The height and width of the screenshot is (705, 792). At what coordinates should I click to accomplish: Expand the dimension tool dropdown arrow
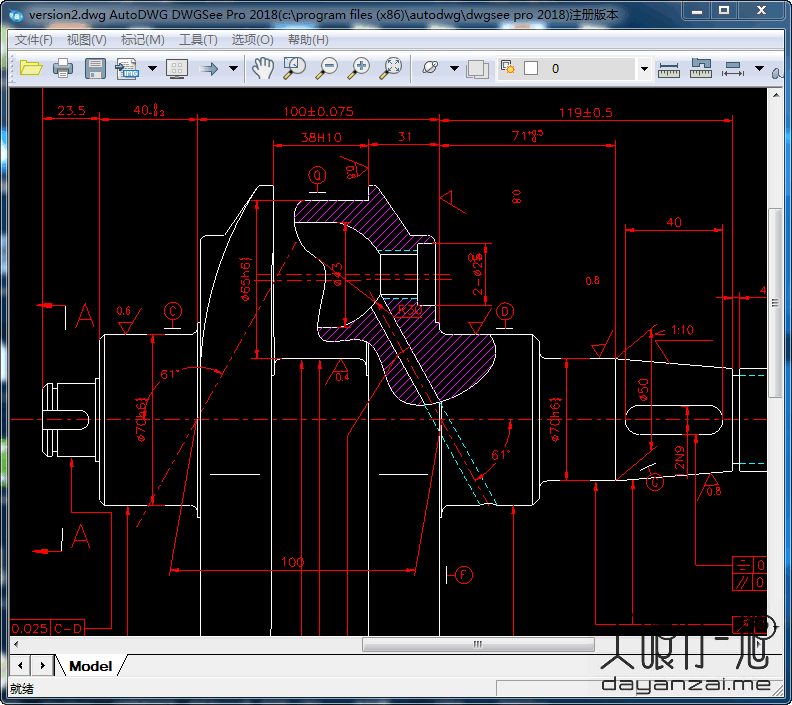(759, 68)
